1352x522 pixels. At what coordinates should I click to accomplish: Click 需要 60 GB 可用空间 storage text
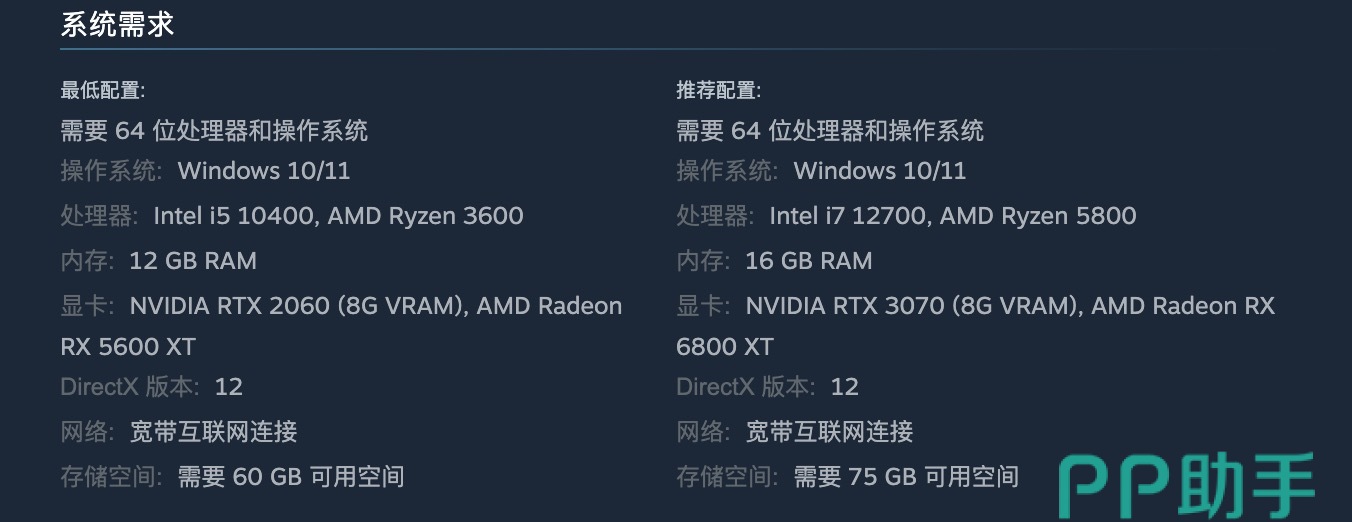(x=291, y=477)
